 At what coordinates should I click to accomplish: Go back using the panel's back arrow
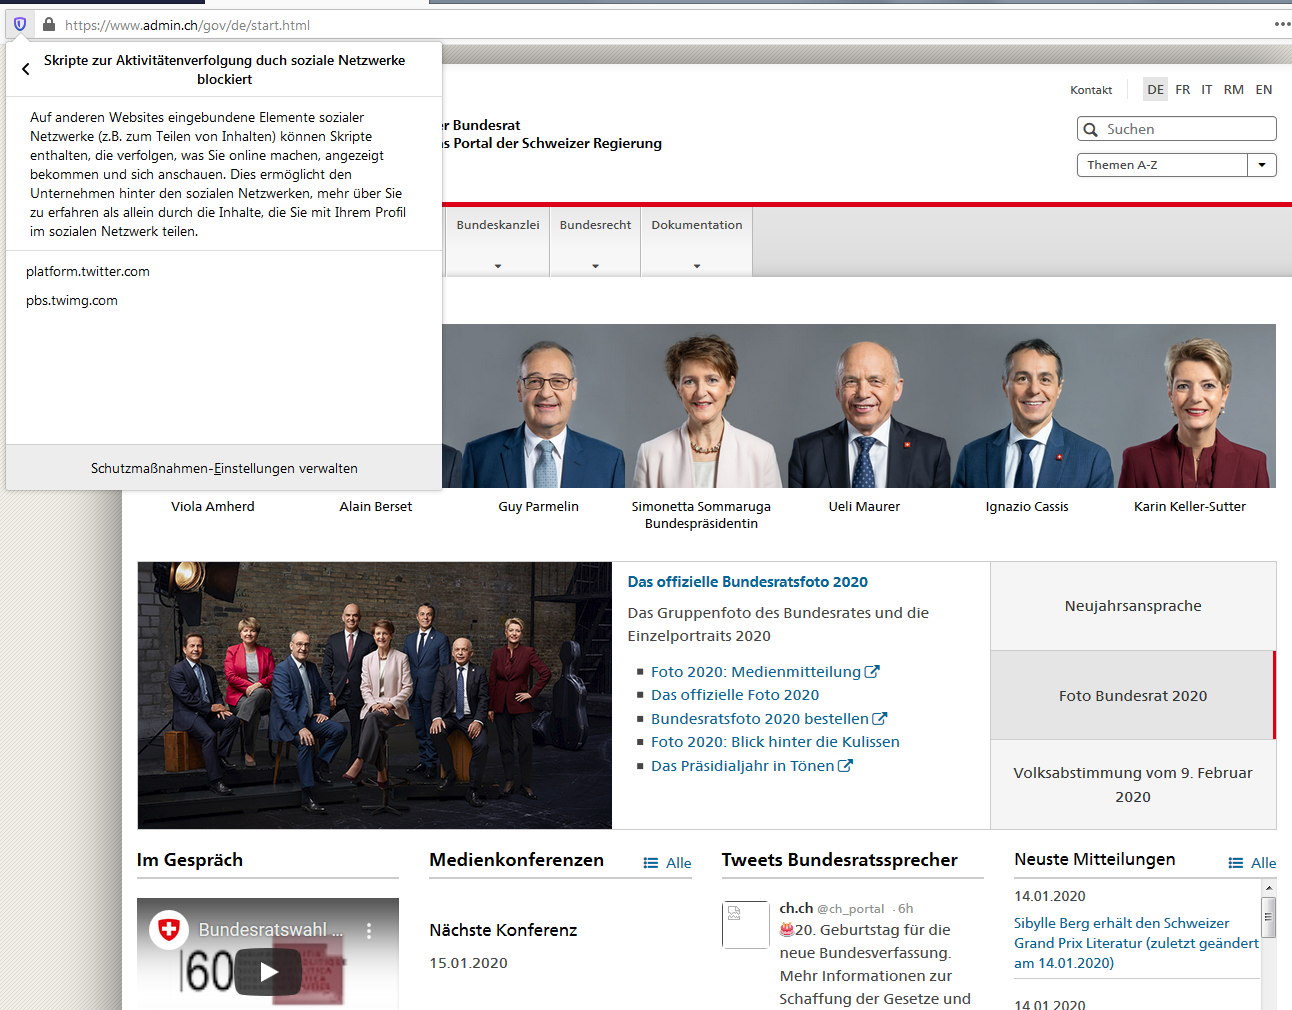[x=26, y=69]
